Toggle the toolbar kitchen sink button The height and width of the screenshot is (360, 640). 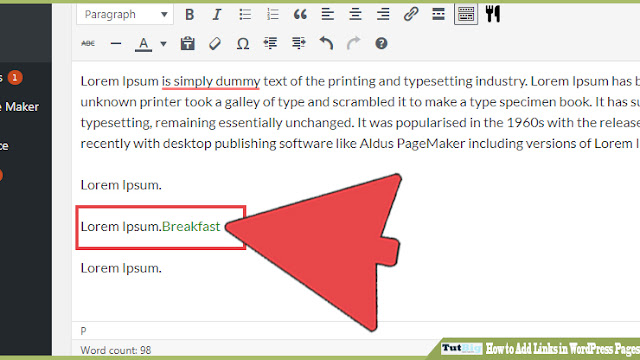pyautogui.click(x=466, y=14)
